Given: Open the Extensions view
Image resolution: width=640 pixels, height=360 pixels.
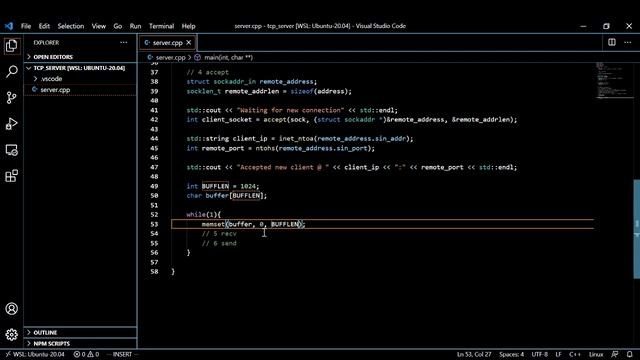Looking at the screenshot, I should (11, 176).
